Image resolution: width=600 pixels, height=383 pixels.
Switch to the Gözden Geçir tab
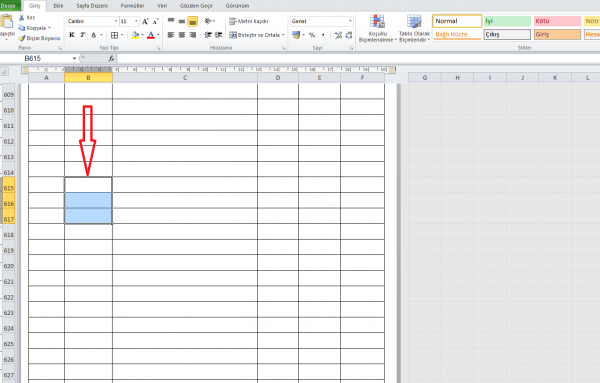[196, 6]
